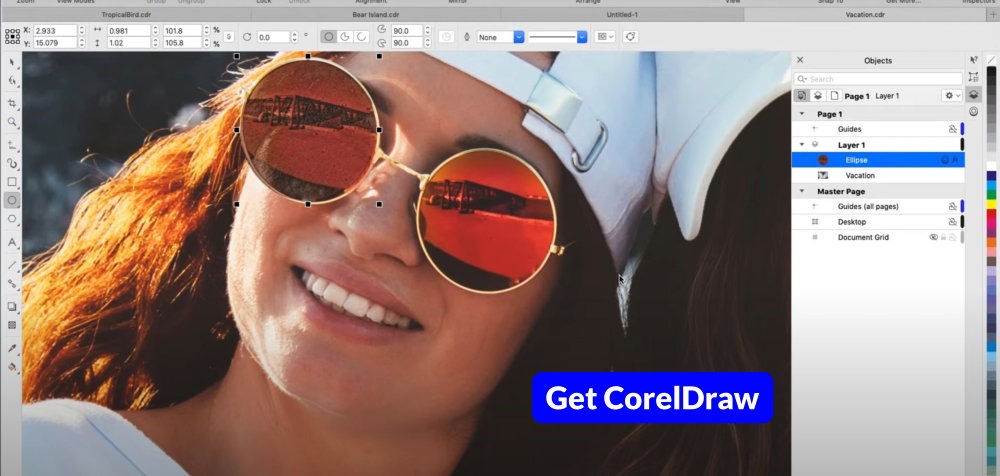
Task: Close the Objects panel
Action: (800, 60)
